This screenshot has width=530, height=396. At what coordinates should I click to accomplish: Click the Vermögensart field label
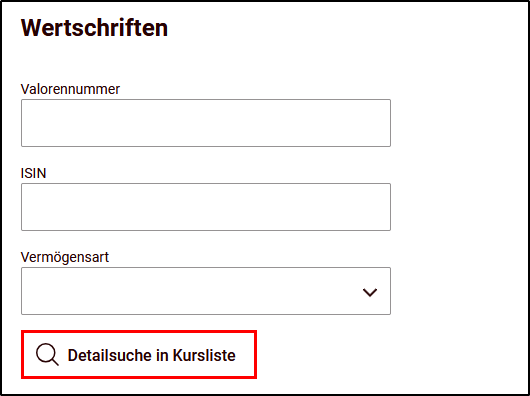(x=65, y=257)
